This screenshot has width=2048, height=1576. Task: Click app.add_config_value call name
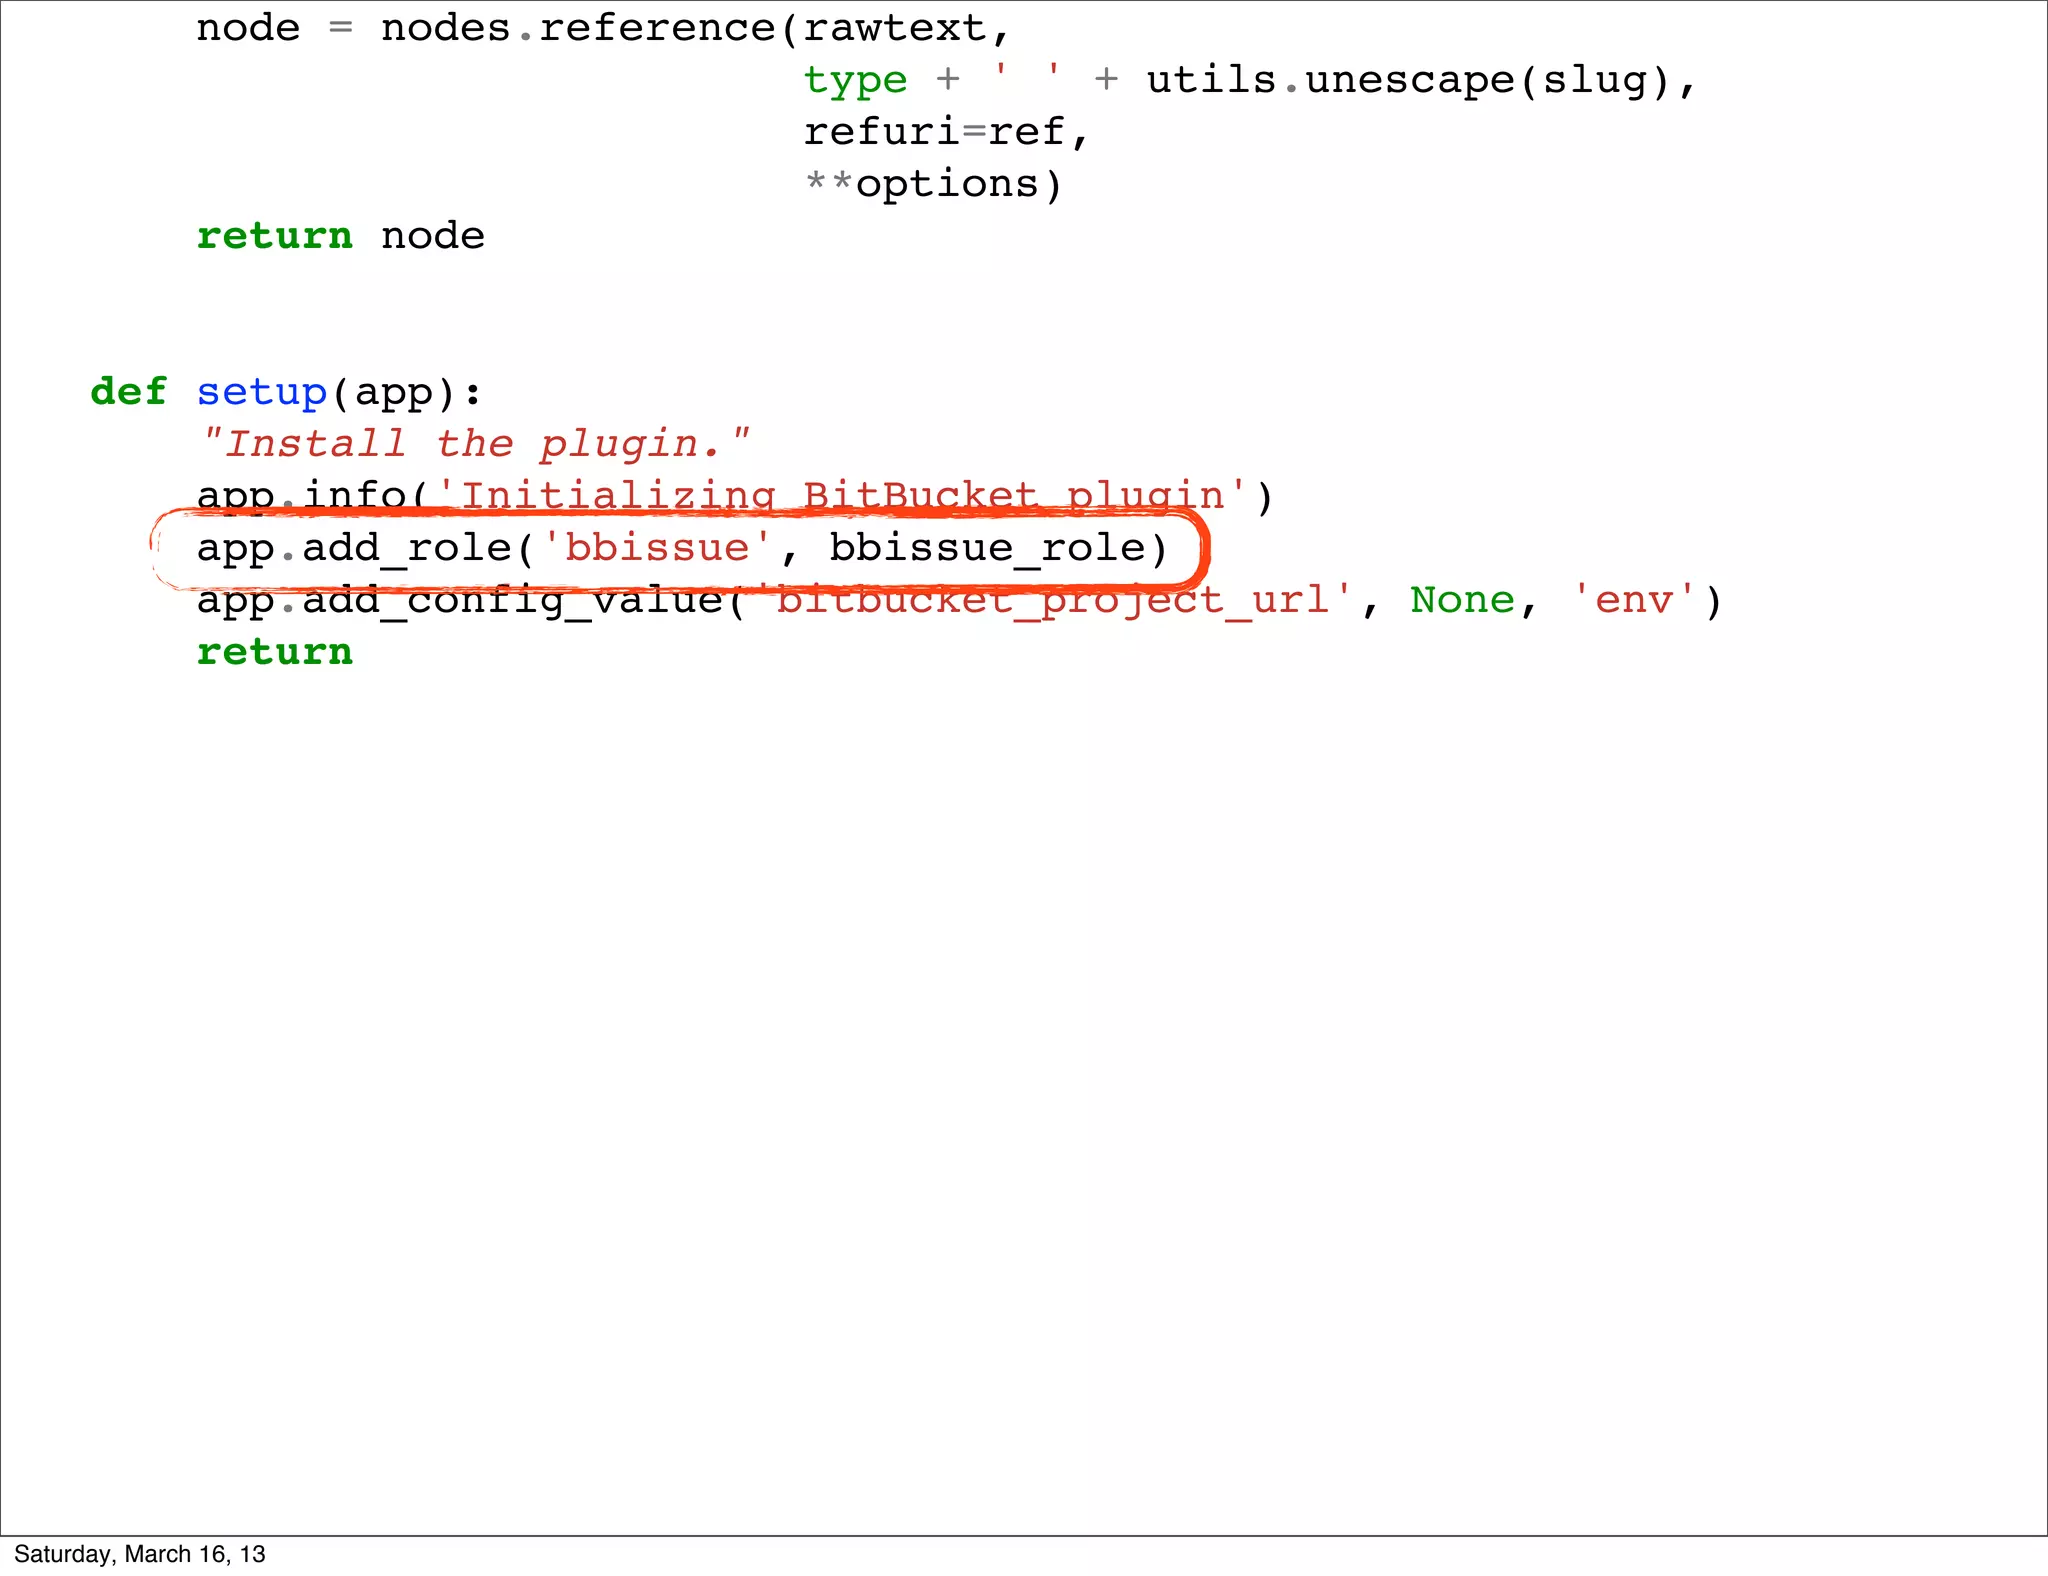[459, 601]
